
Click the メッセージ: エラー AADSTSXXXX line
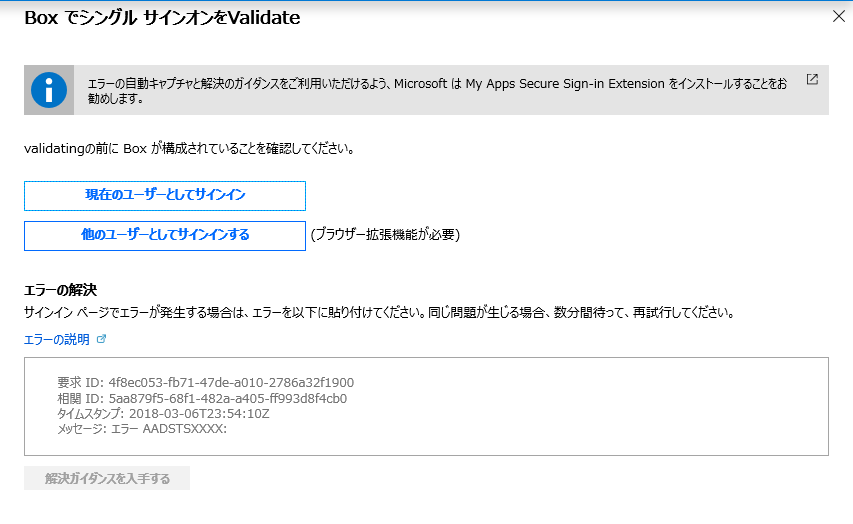click(x=142, y=429)
